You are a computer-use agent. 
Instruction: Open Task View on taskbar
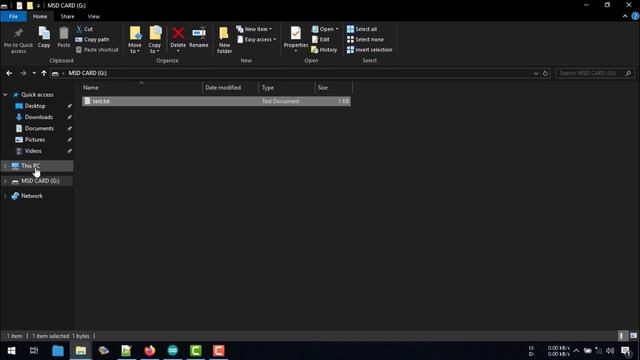point(34,351)
